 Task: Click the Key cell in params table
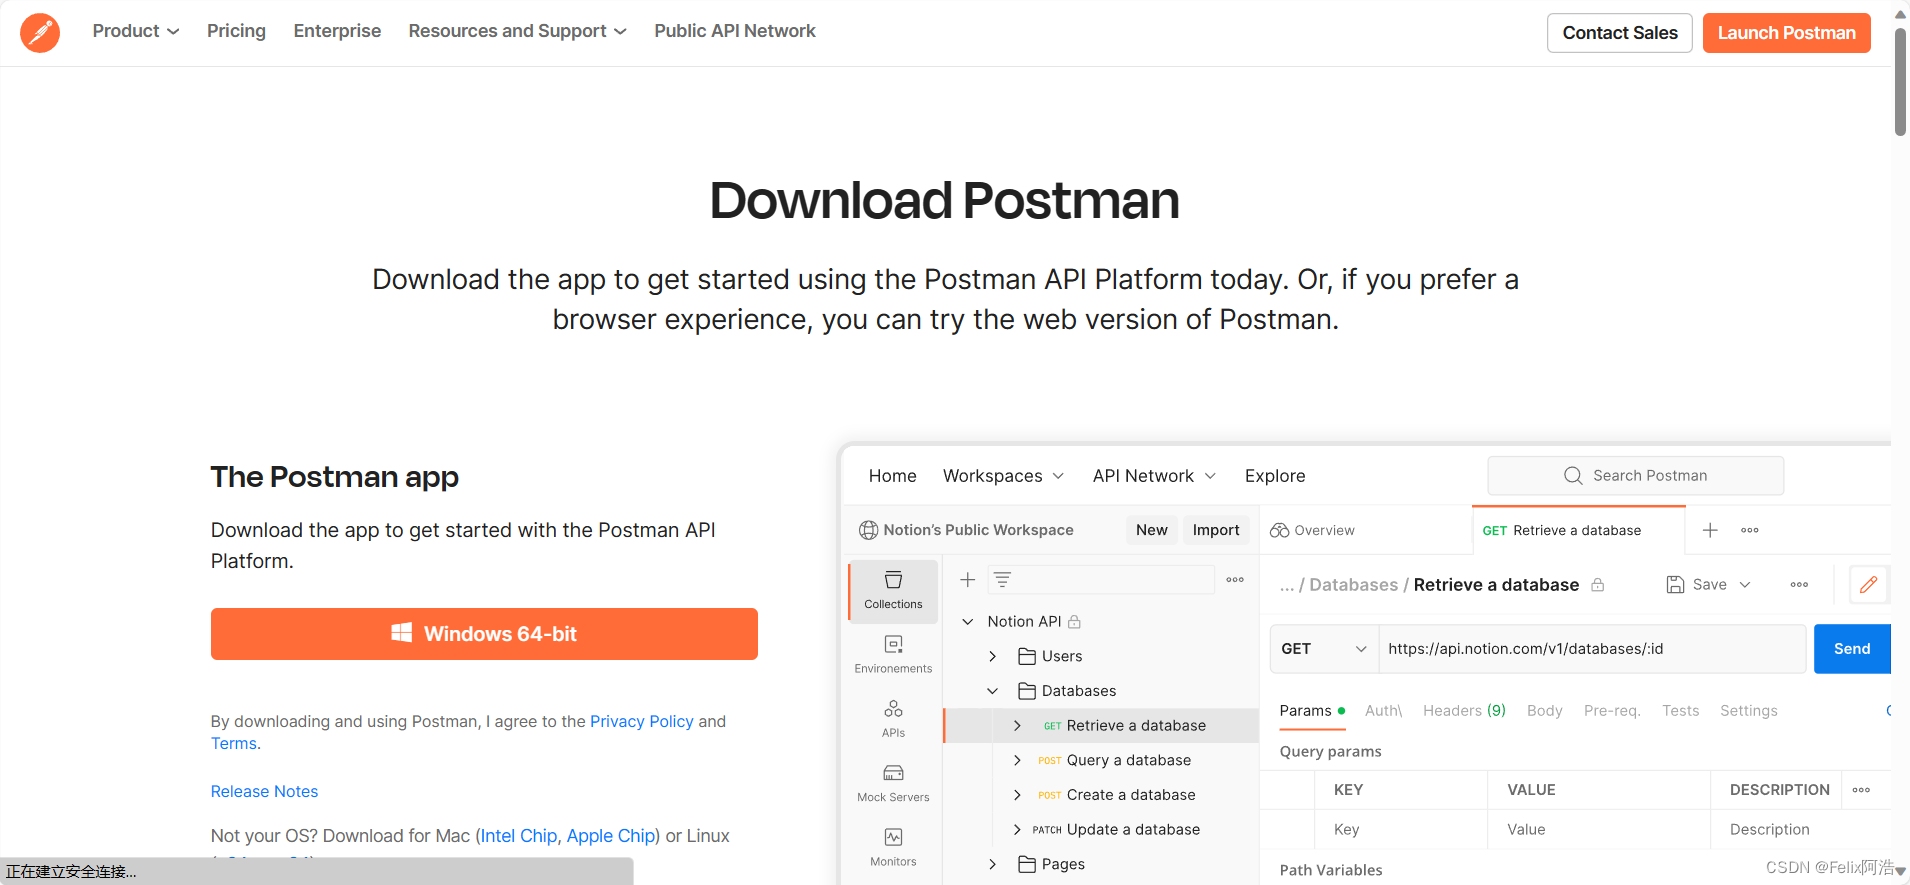coord(1400,830)
